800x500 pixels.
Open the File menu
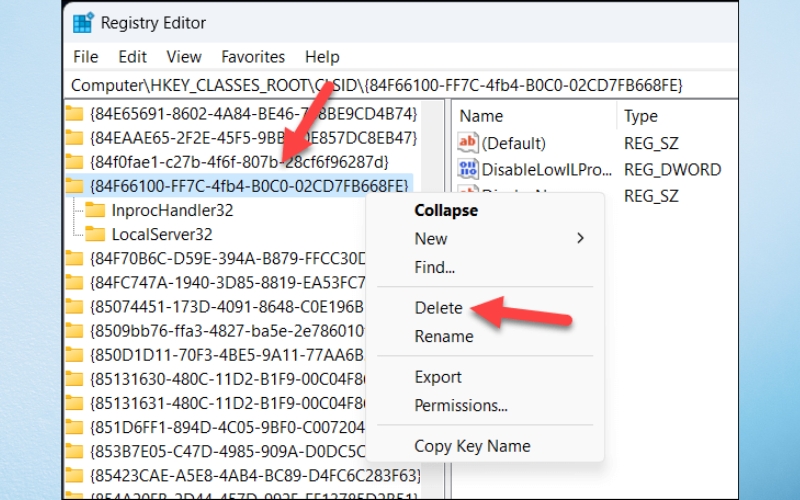[x=86, y=57]
